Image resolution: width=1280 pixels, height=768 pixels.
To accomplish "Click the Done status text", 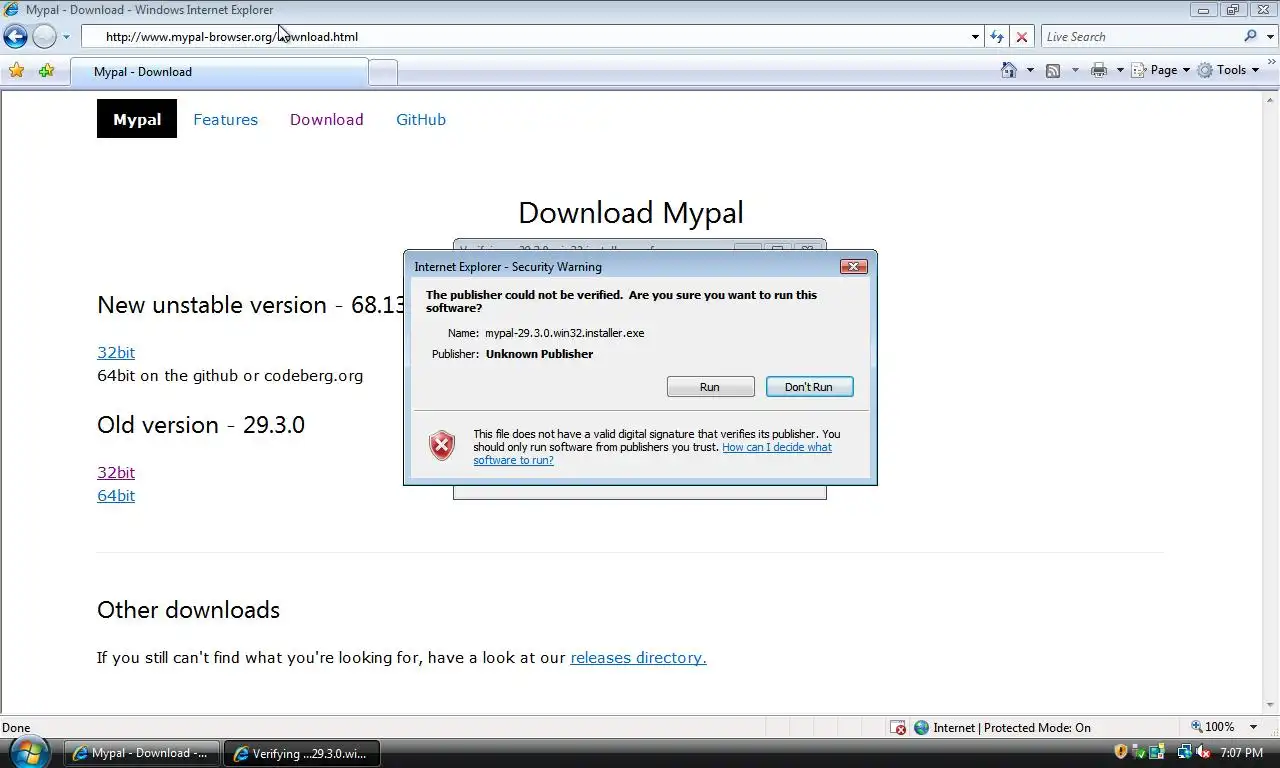I will coord(16,728).
